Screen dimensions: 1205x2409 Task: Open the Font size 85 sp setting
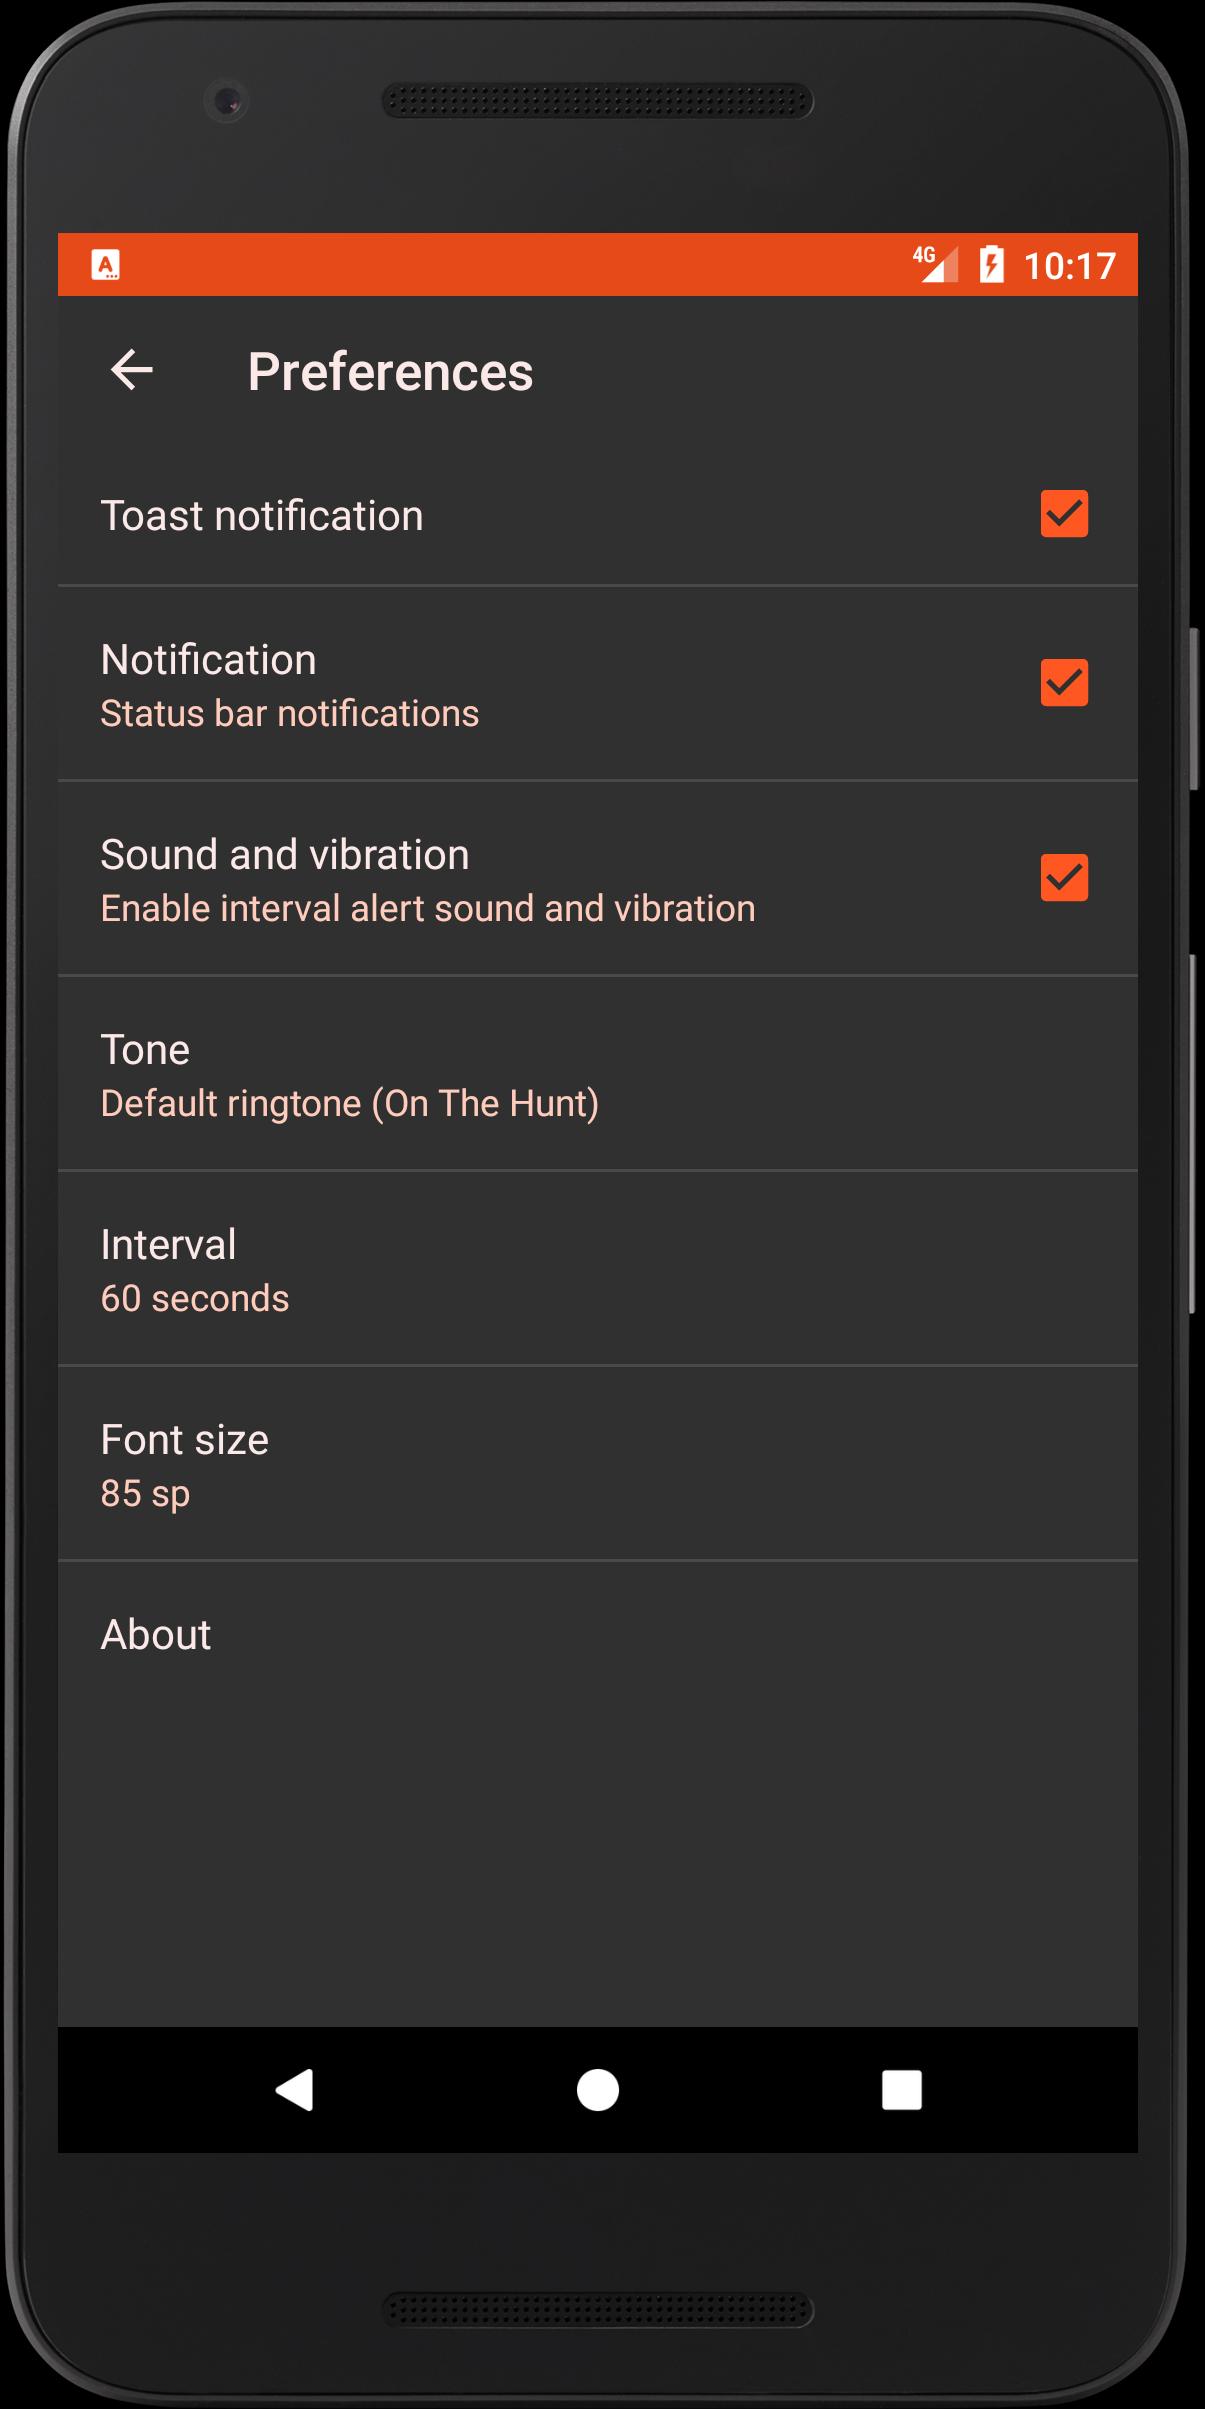[598, 1464]
